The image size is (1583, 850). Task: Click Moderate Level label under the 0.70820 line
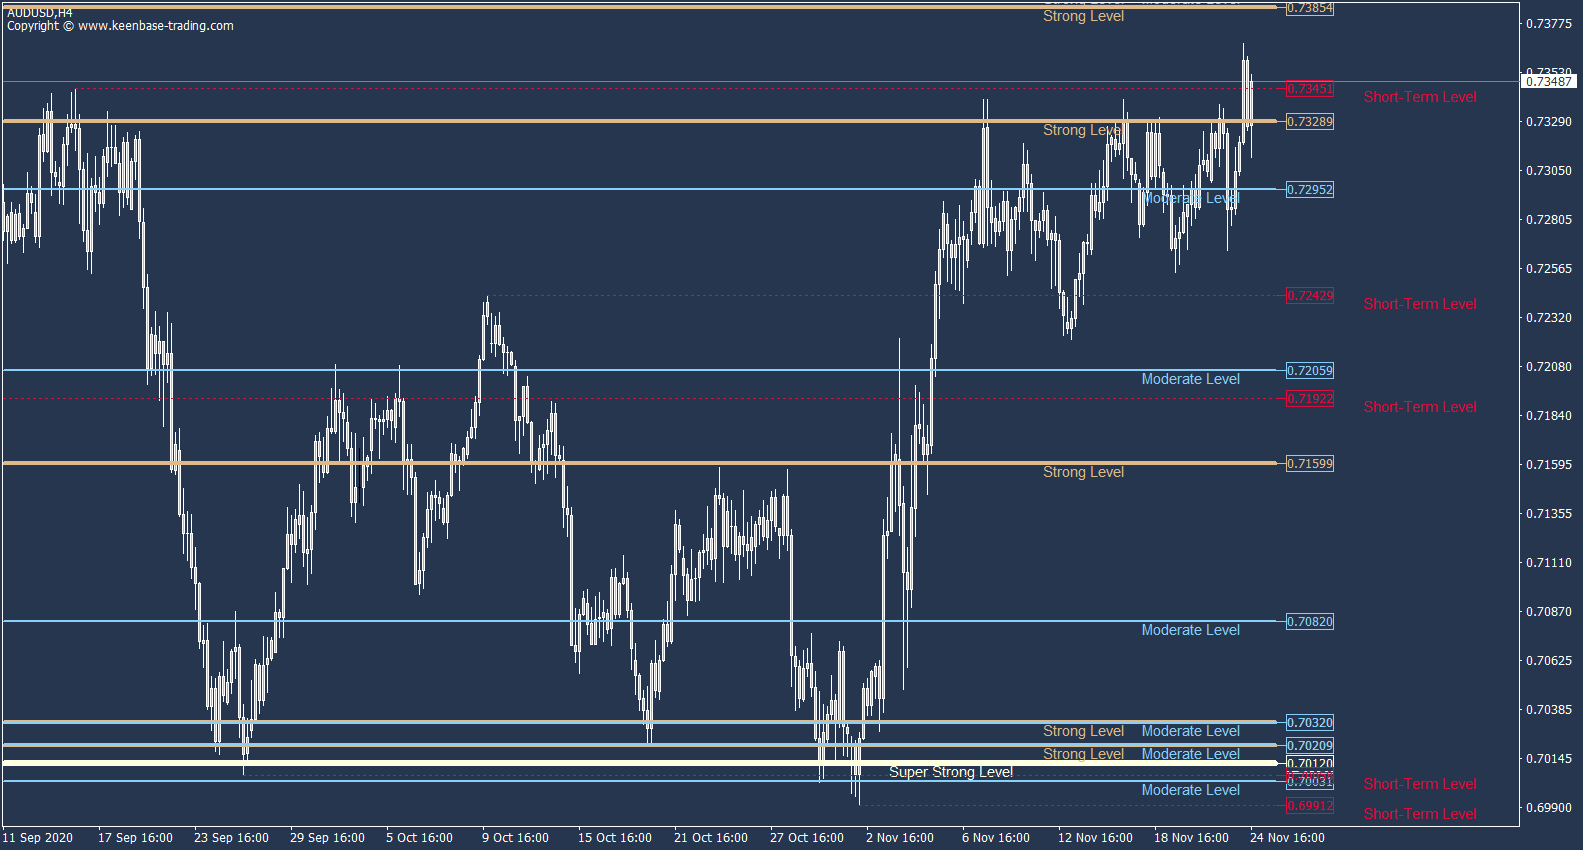1190,630
